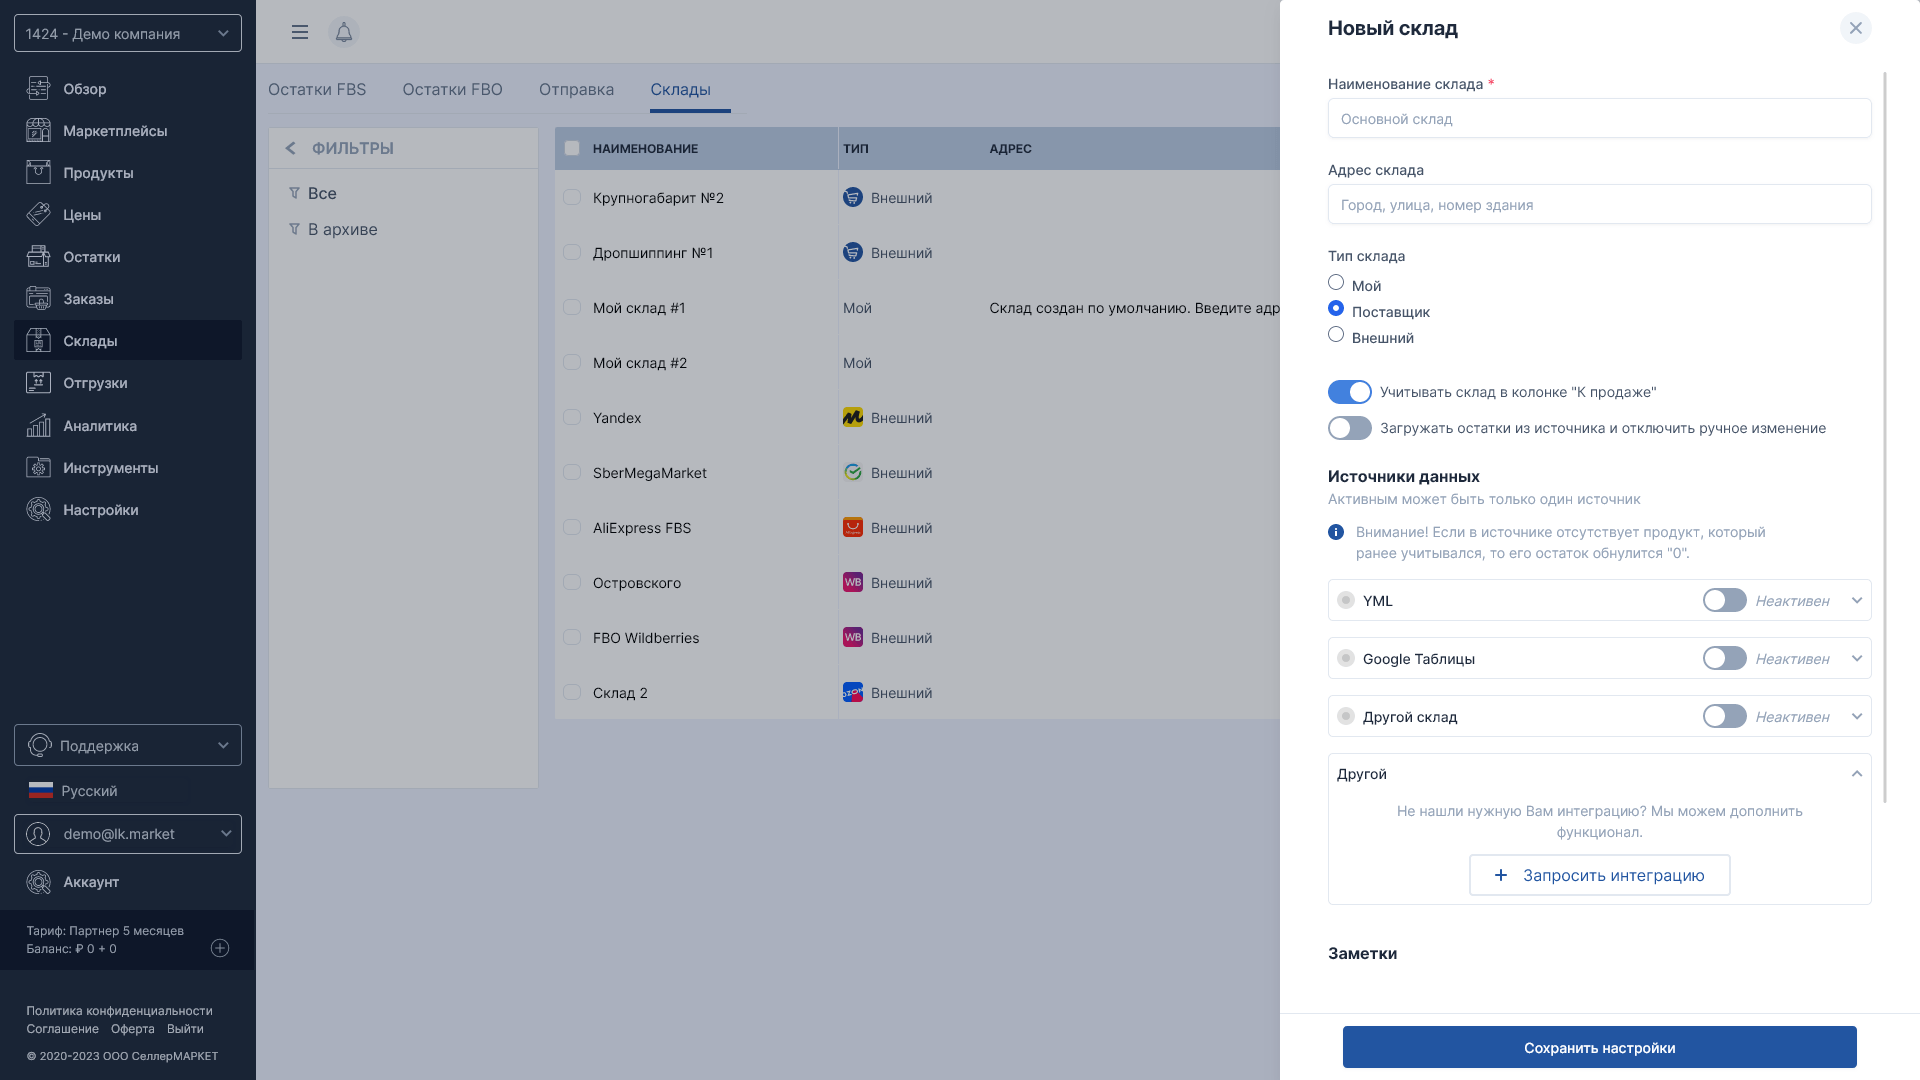Select the Мой warehouse type radio

coord(1336,283)
